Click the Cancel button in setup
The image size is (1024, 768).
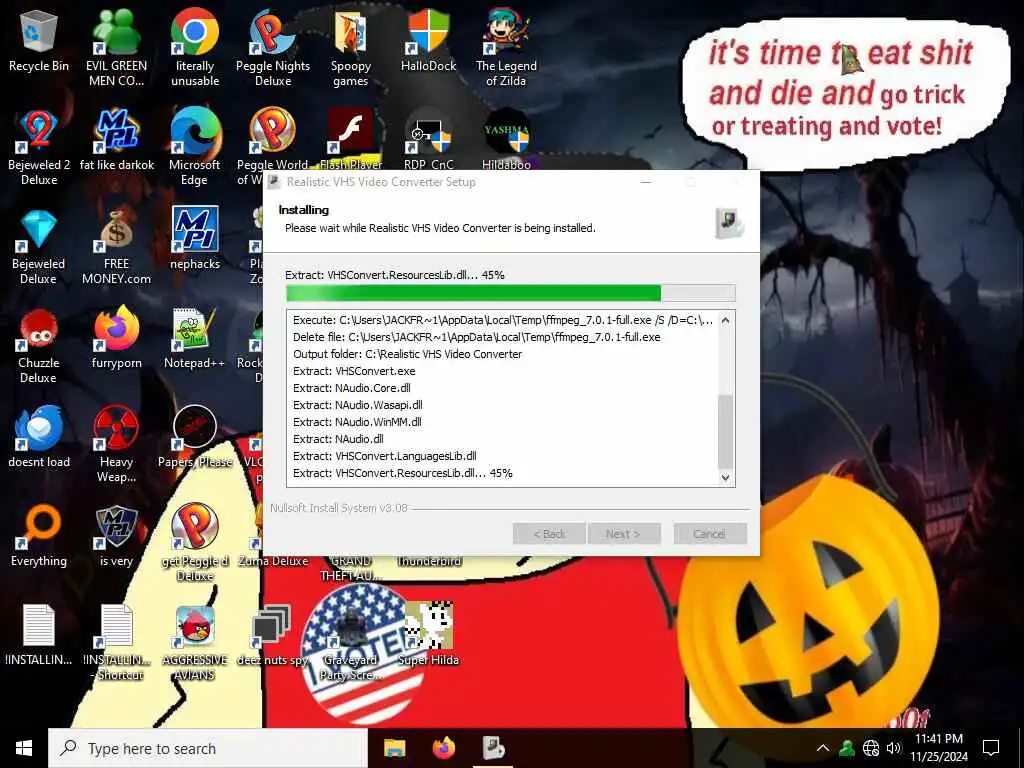click(710, 534)
